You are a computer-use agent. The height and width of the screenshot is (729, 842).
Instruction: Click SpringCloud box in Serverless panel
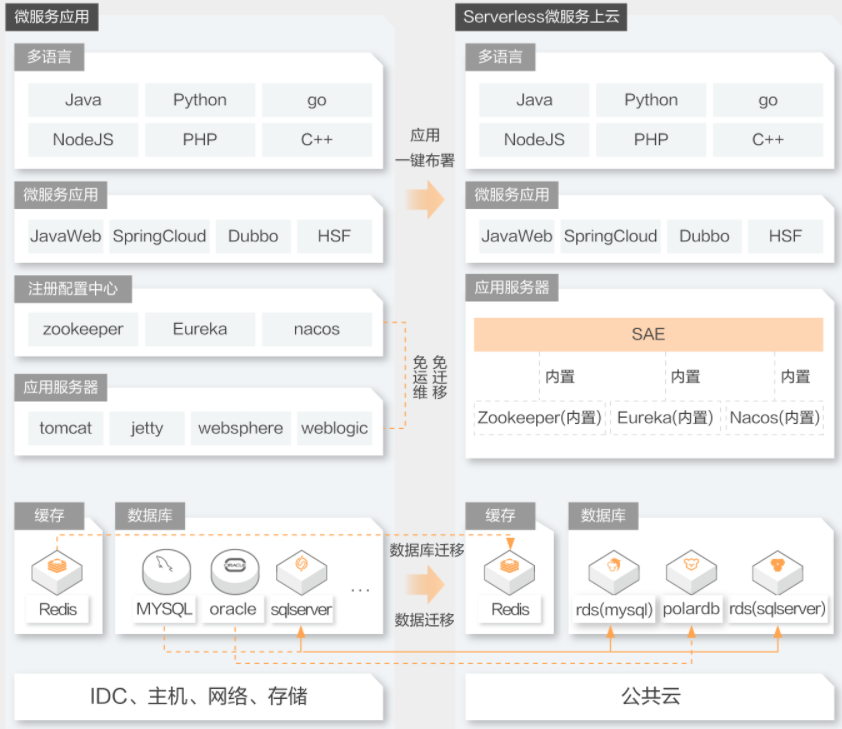611,236
